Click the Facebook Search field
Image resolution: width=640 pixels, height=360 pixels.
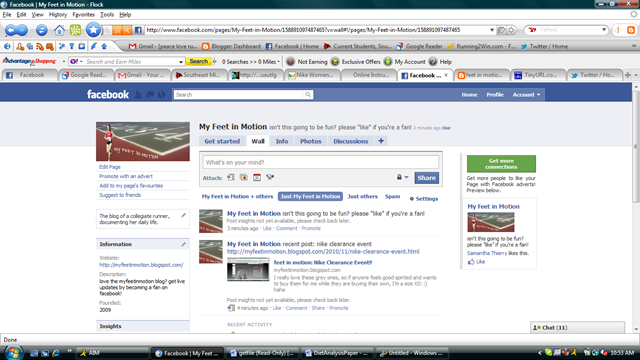[239, 95]
